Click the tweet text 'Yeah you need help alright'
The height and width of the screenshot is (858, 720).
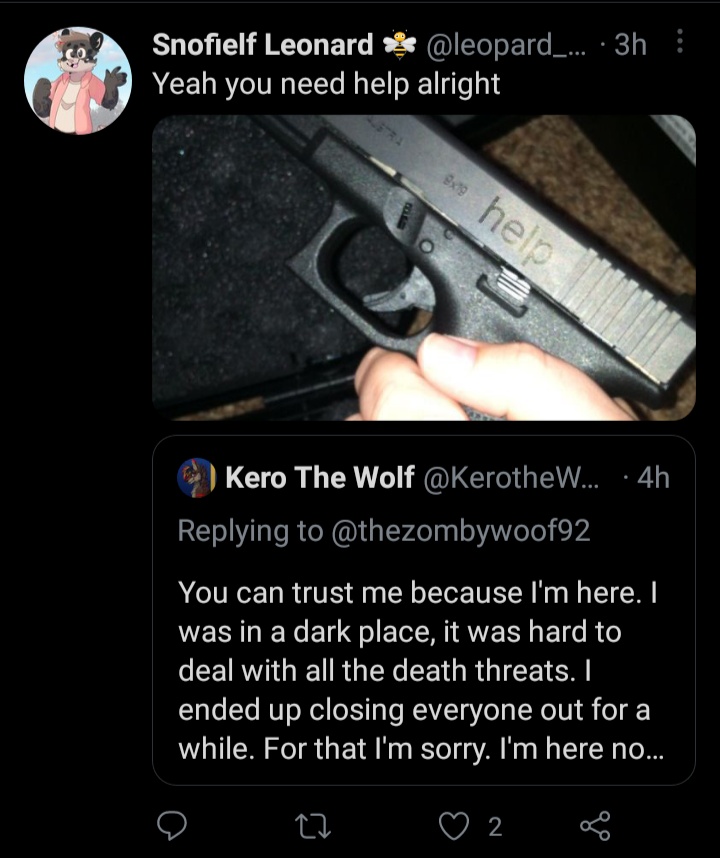pyautogui.click(x=326, y=84)
